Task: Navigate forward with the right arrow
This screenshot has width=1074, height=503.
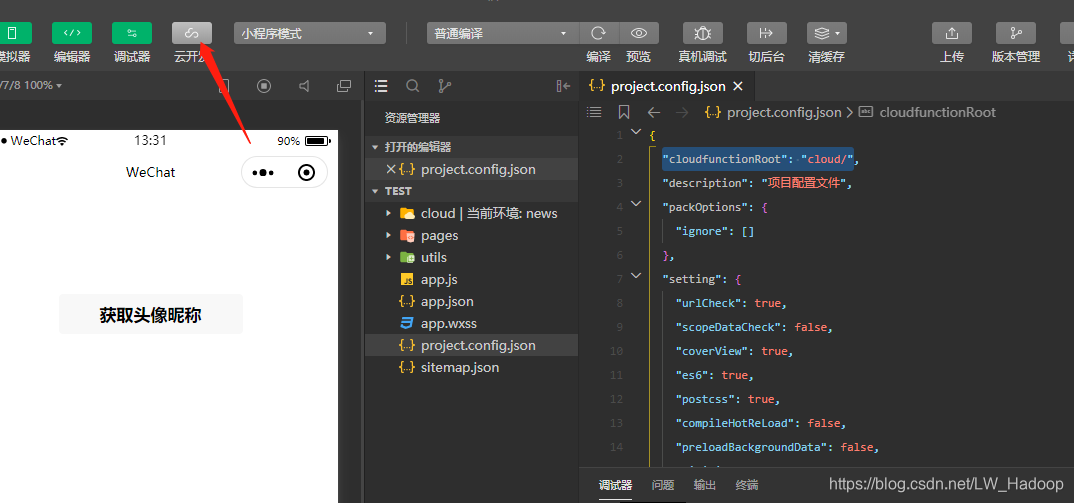Action: [682, 112]
